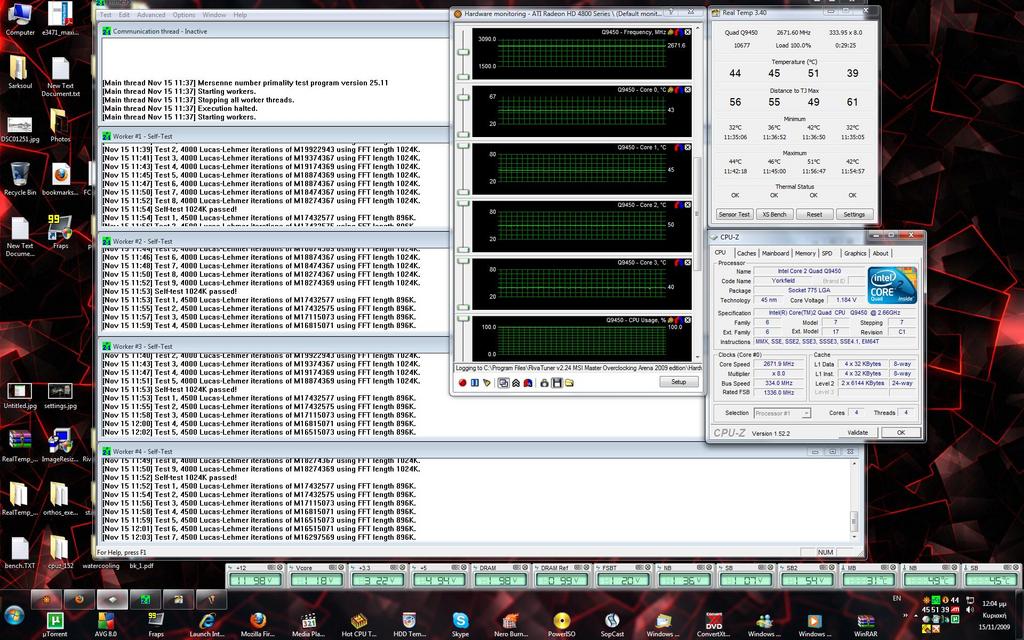Select the orthos_exe folder on the desktop

60,499
